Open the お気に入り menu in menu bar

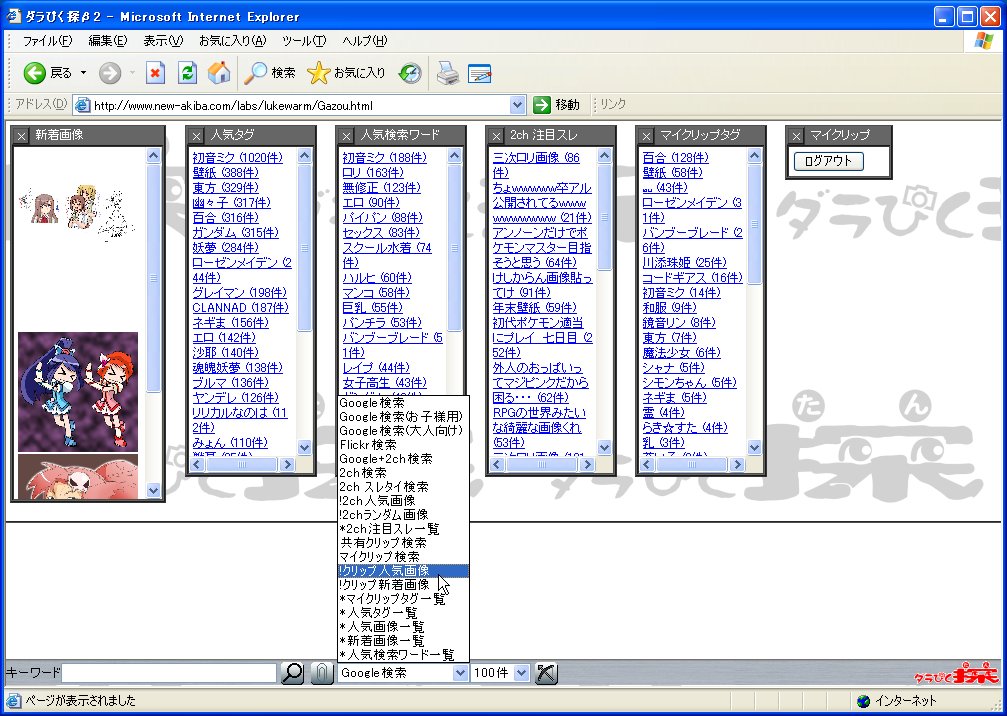click(232, 41)
